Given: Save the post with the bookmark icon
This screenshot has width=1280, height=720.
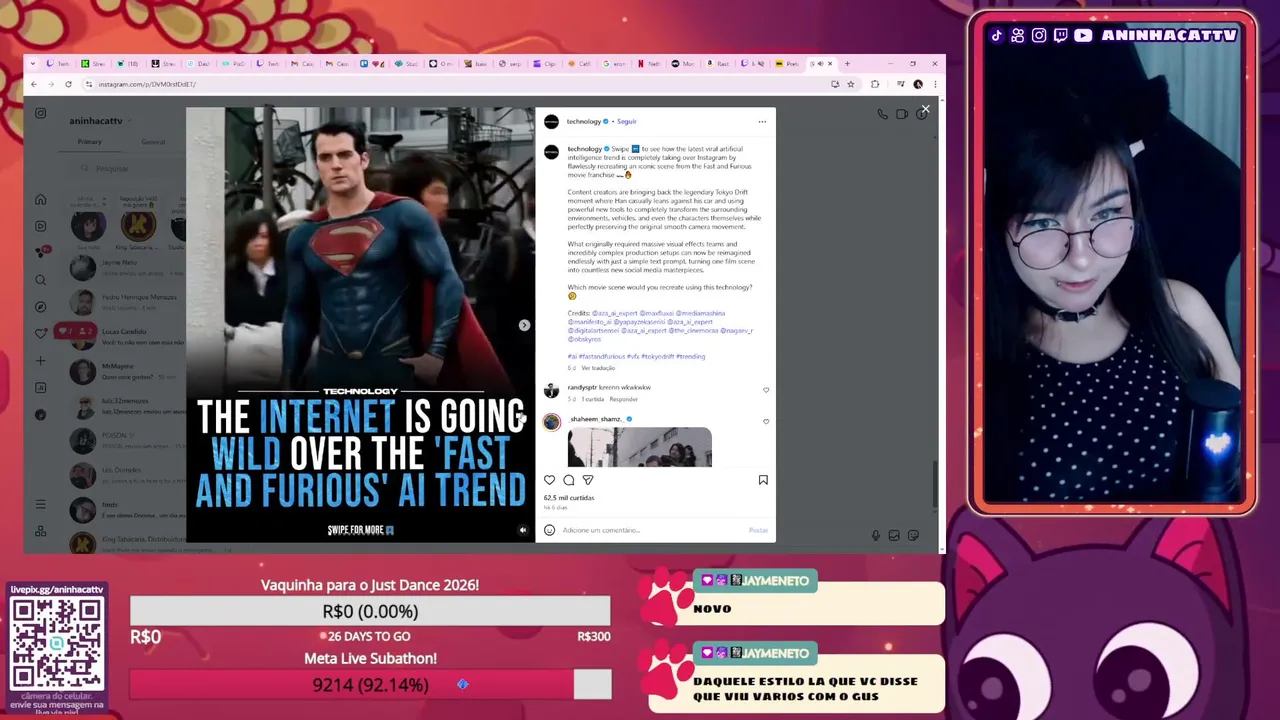Looking at the screenshot, I should [x=763, y=480].
